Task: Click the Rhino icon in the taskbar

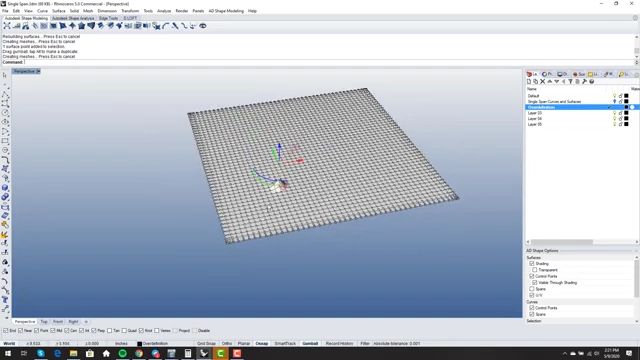Action: [204, 353]
